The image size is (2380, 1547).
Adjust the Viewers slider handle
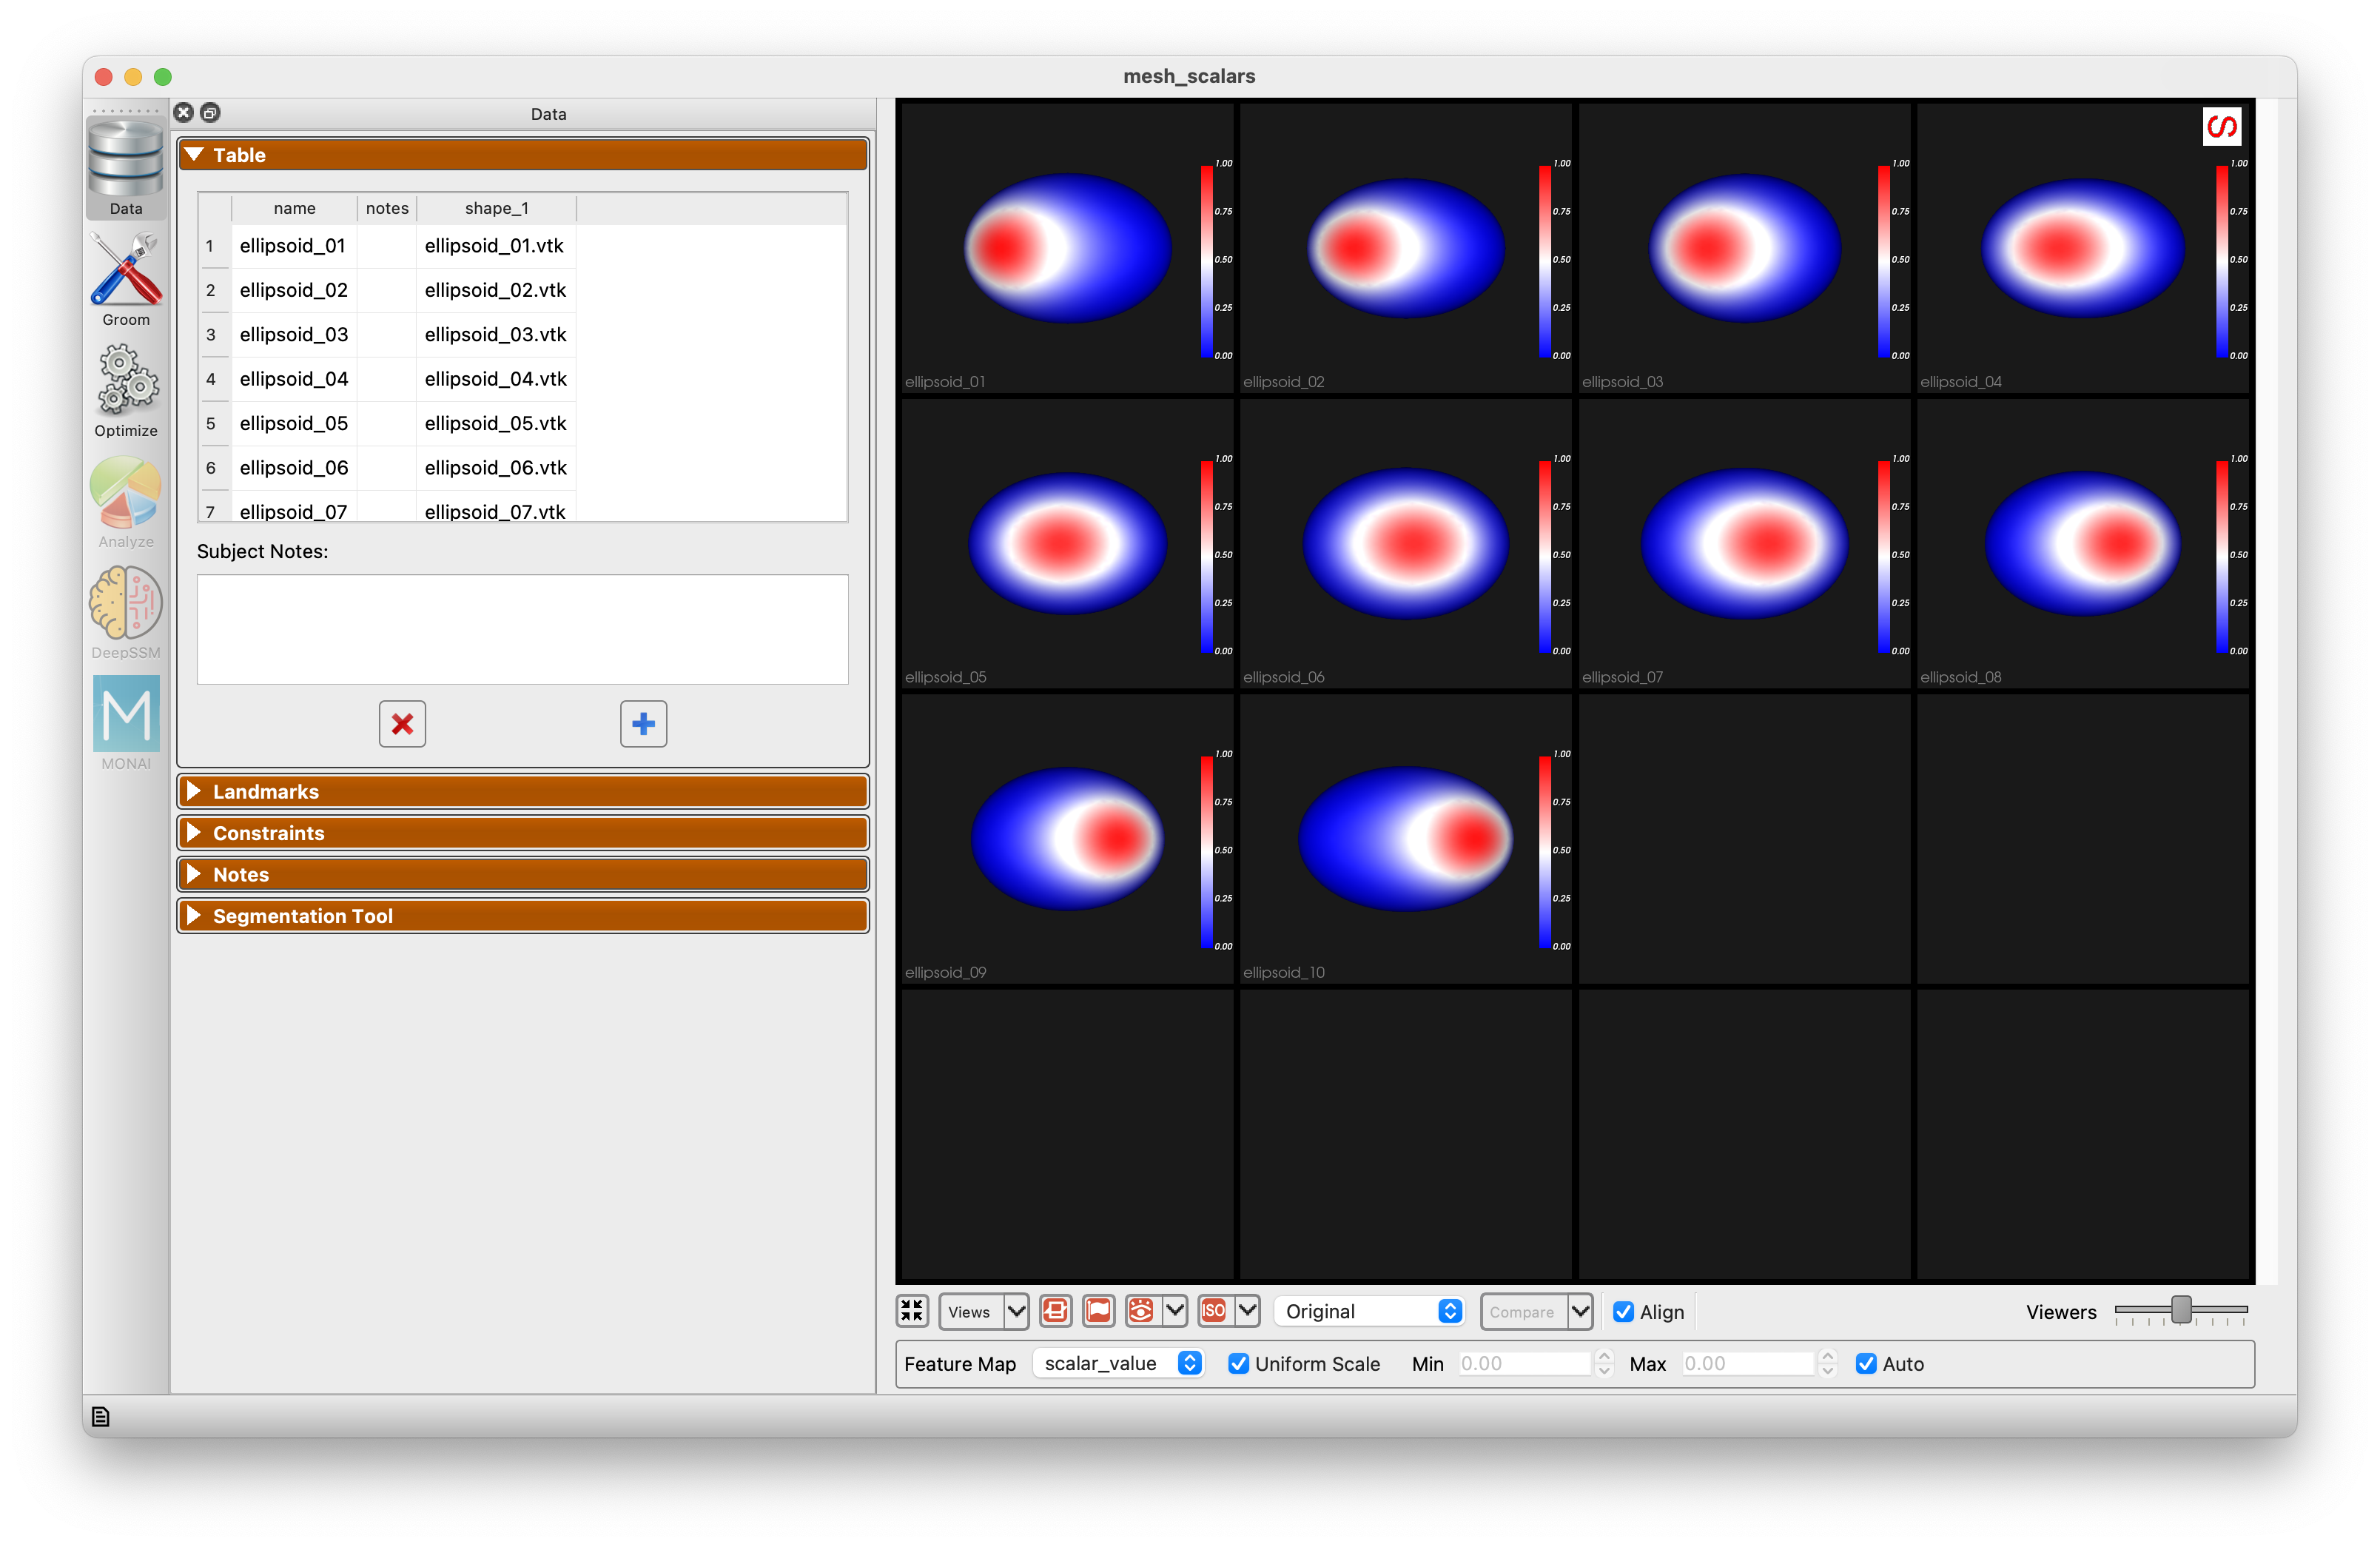click(x=2182, y=1309)
